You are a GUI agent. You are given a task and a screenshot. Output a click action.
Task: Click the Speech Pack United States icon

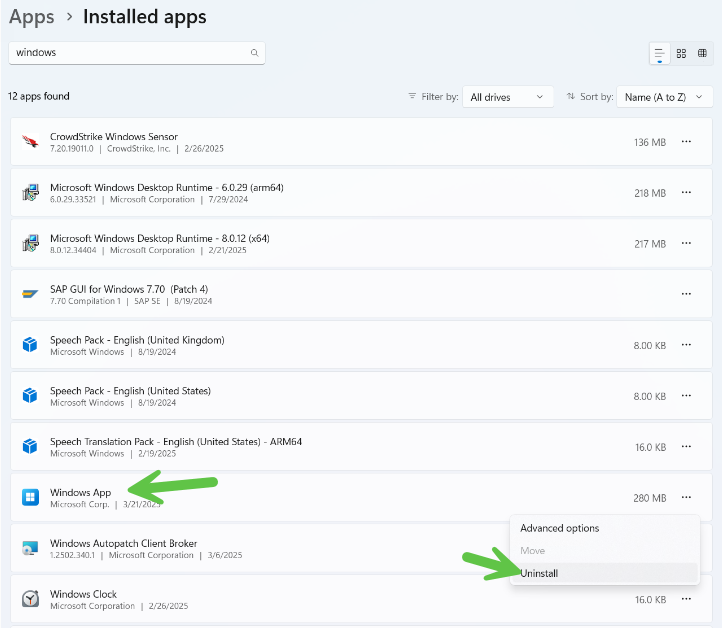click(x=30, y=395)
